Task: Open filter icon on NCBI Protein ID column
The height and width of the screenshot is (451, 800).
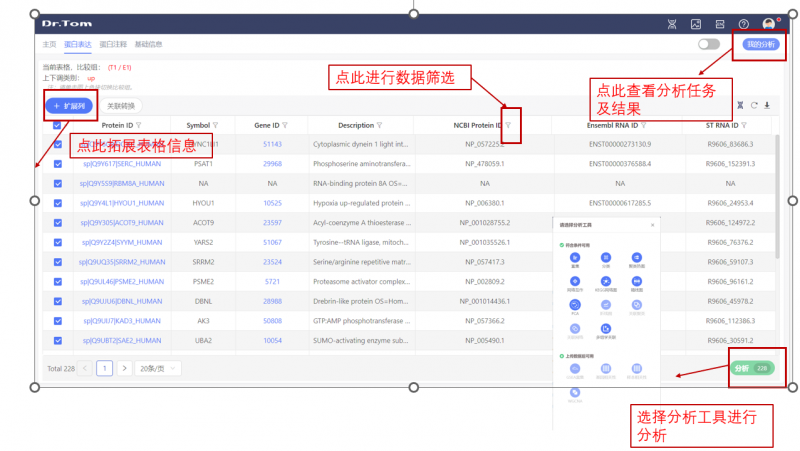Action: pyautogui.click(x=509, y=125)
